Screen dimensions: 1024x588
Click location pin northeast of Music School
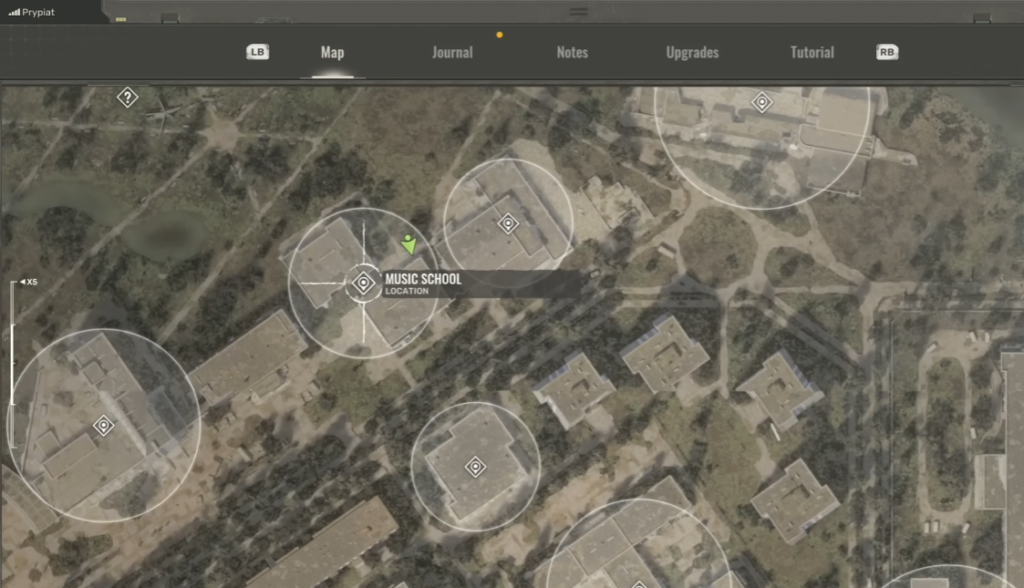(508, 223)
